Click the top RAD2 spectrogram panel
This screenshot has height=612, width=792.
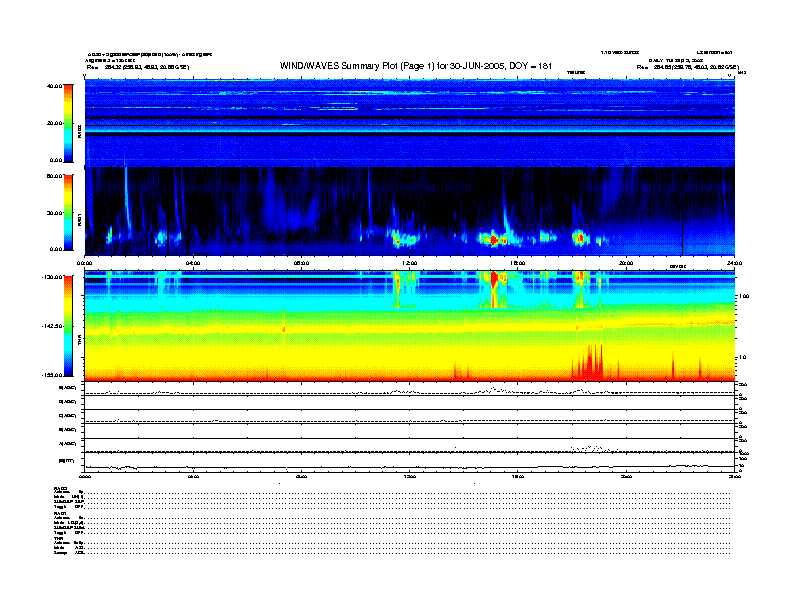(x=410, y=123)
